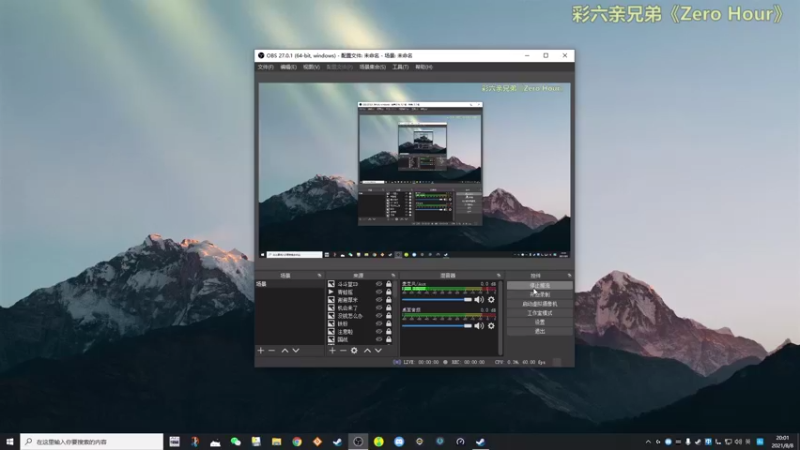Toggle lock of the second source
This screenshot has width=800, height=450.
tap(389, 292)
